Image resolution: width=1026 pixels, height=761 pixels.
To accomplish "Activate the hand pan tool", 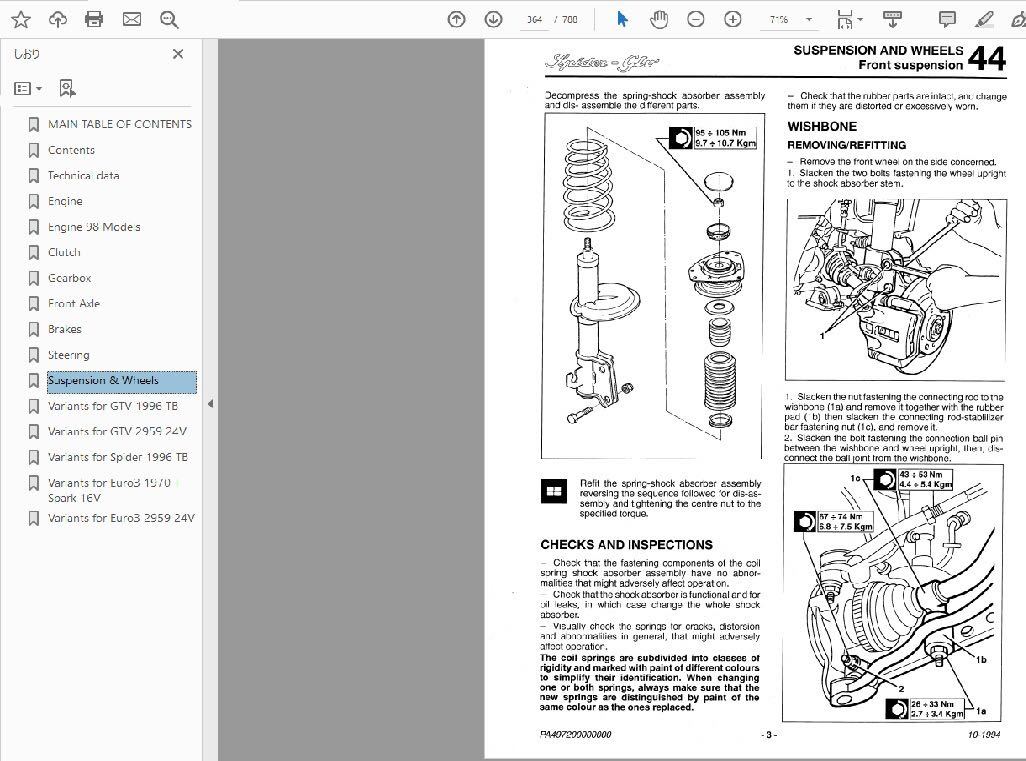I will [659, 20].
